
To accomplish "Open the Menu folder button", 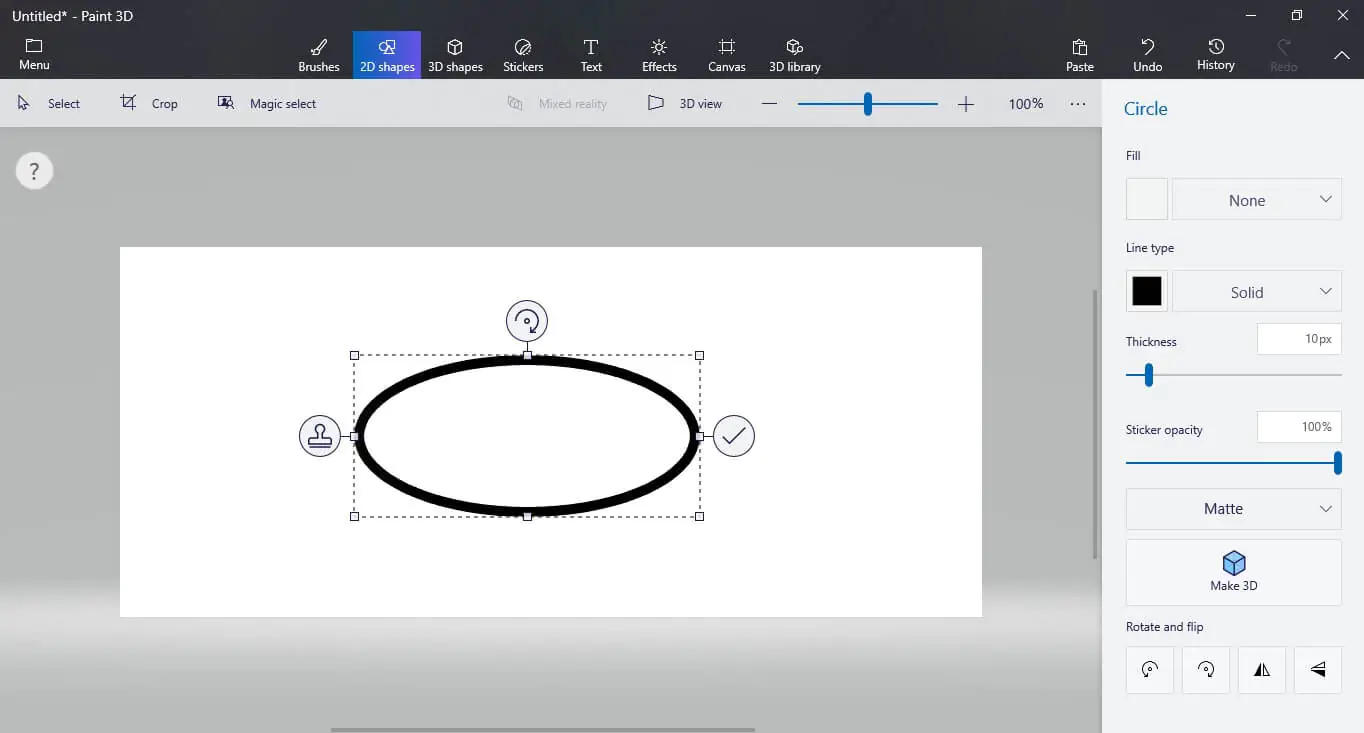I will coord(34,55).
